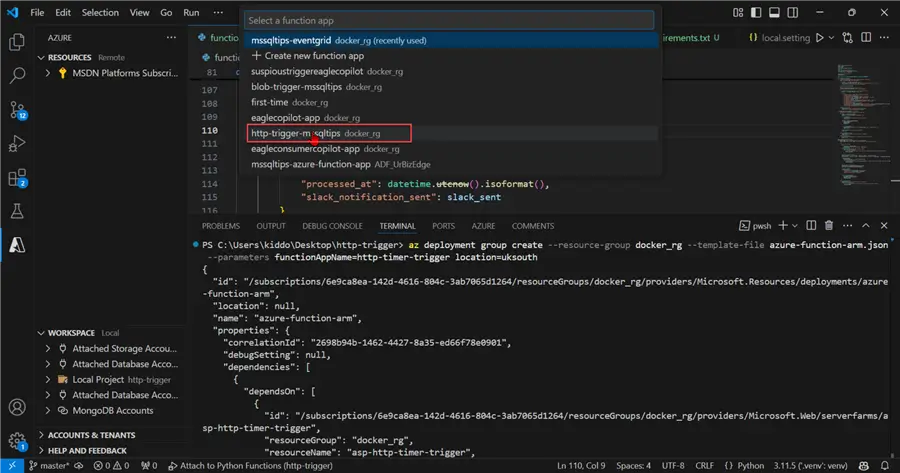
Task: Split the terminal pane
Action: point(811,226)
